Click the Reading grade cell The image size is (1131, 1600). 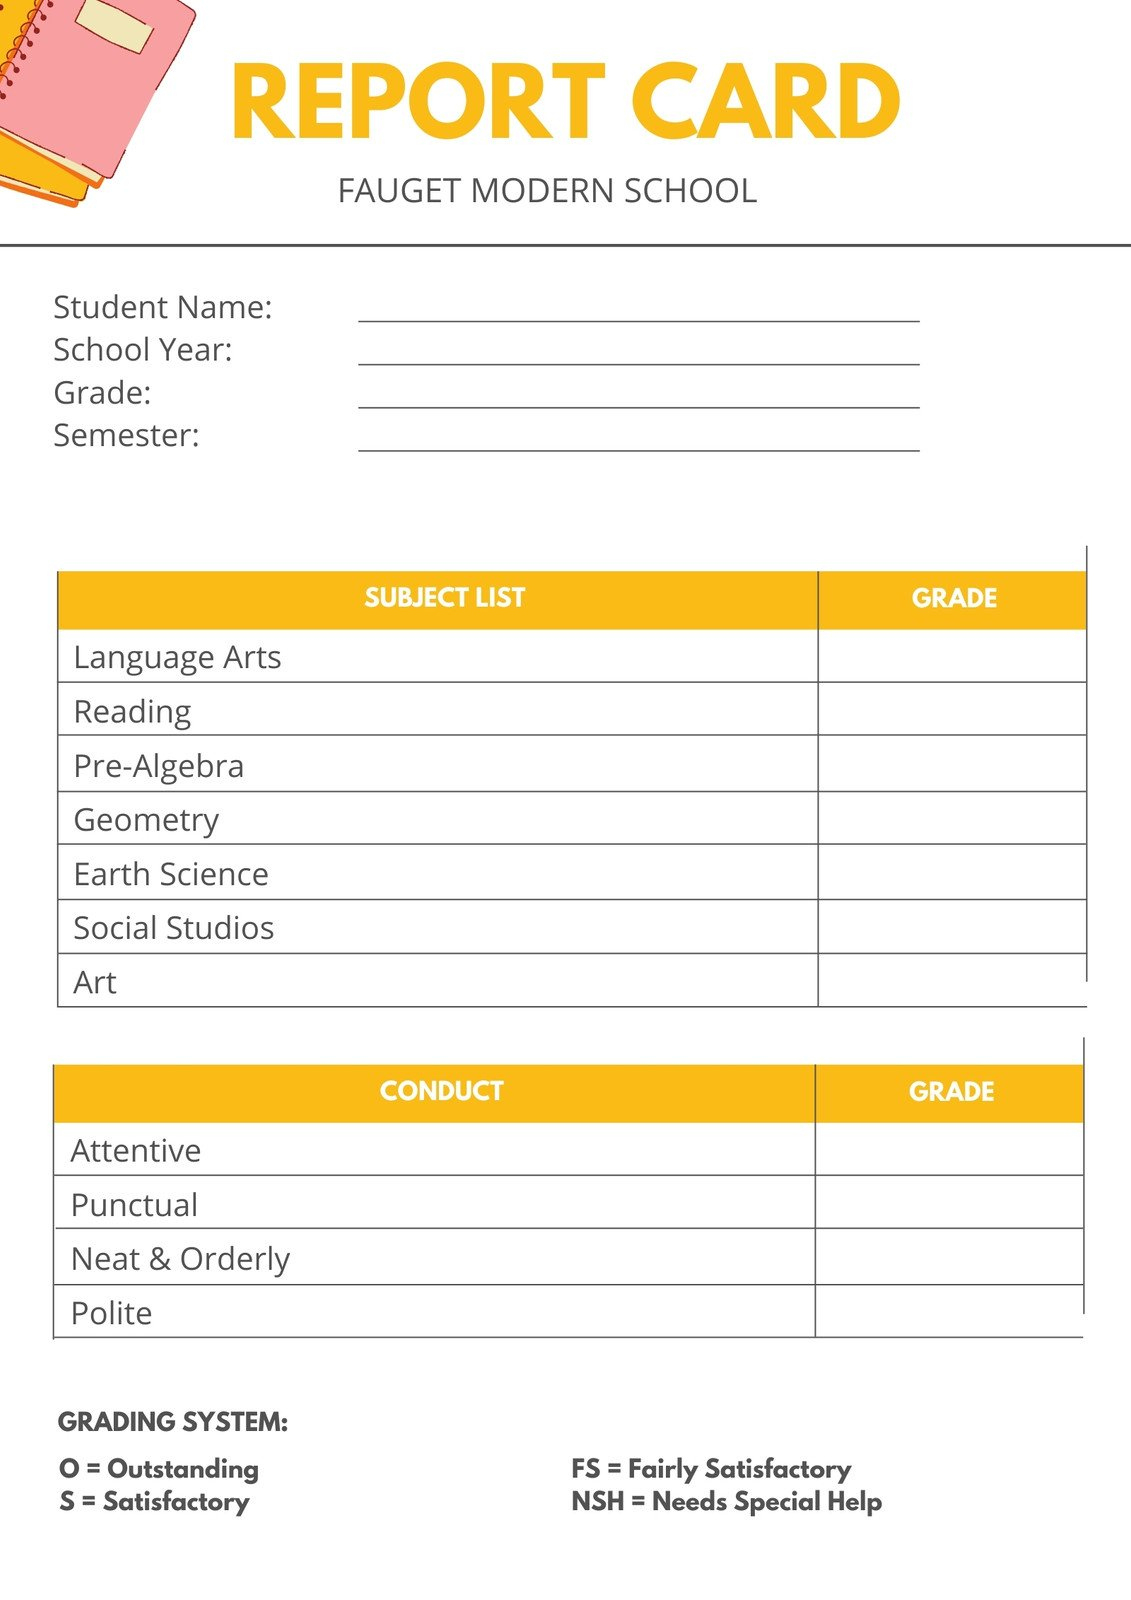(x=951, y=709)
